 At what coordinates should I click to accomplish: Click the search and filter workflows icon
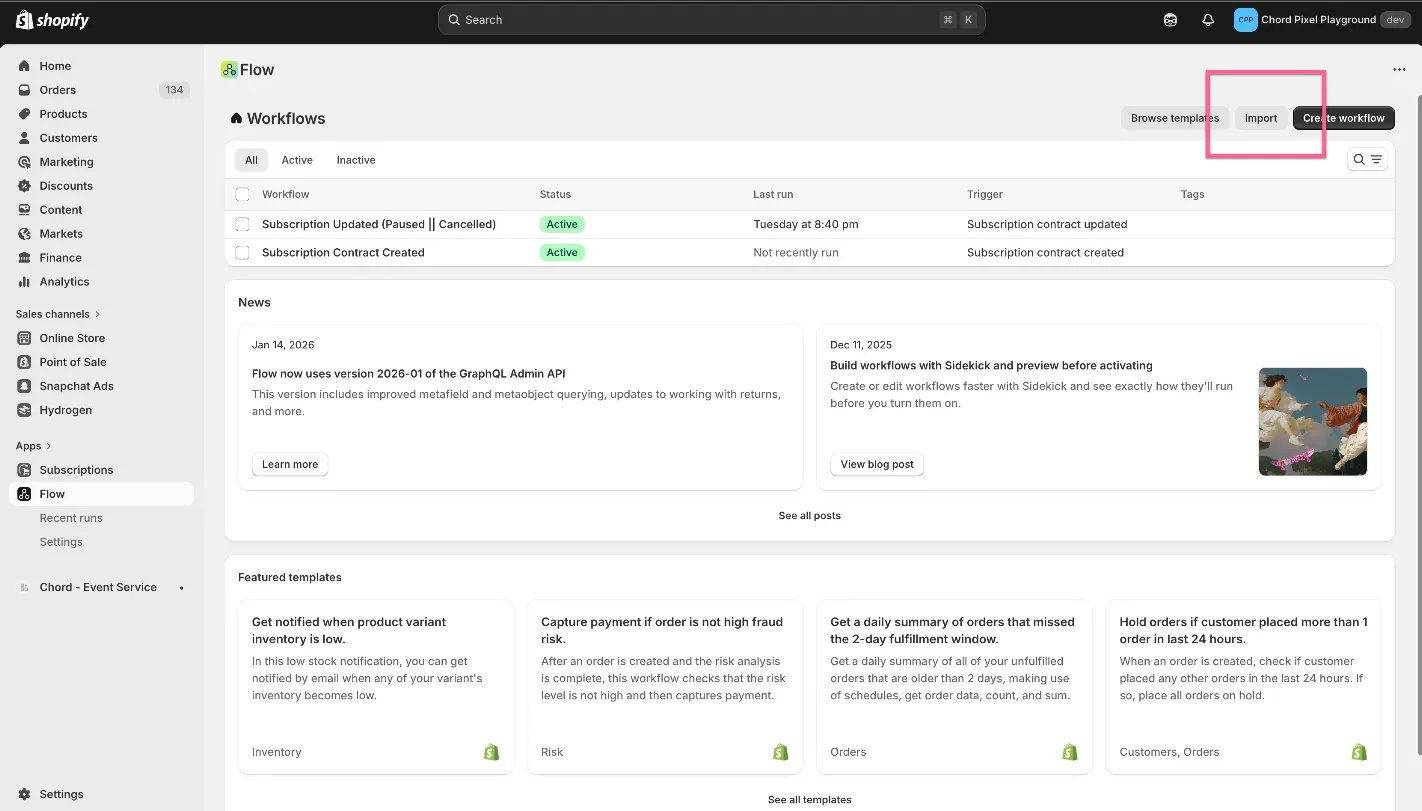tap(1367, 159)
